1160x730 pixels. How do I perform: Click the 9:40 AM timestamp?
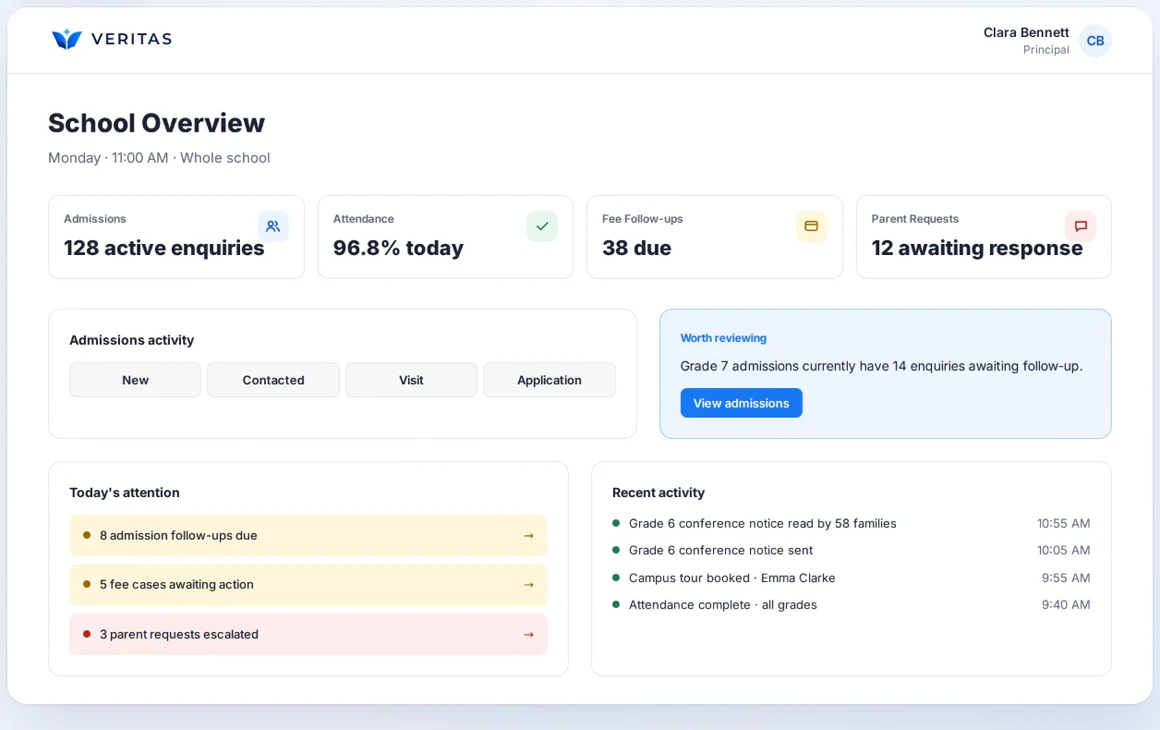(1066, 605)
